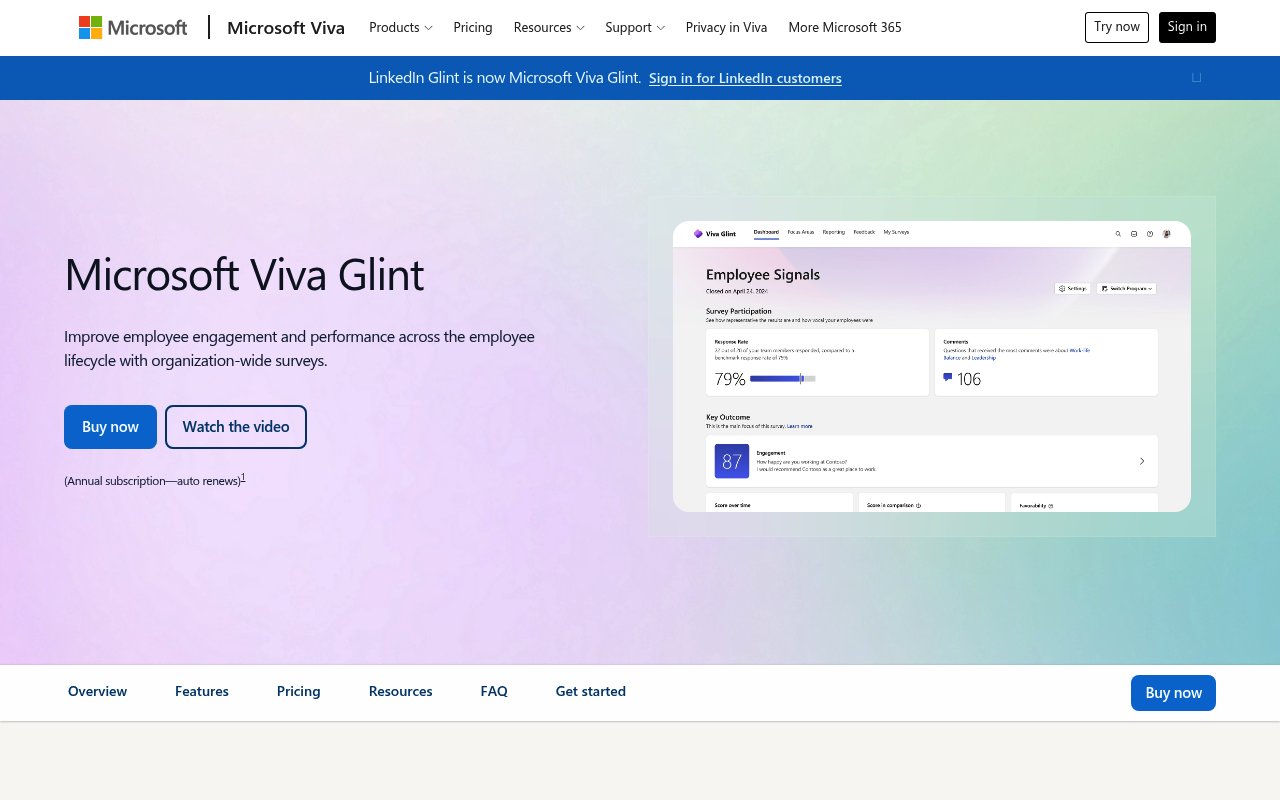Click the "(Annual subscription—auto renews)" note
This screenshot has height=800, width=1280.
pos(152,481)
